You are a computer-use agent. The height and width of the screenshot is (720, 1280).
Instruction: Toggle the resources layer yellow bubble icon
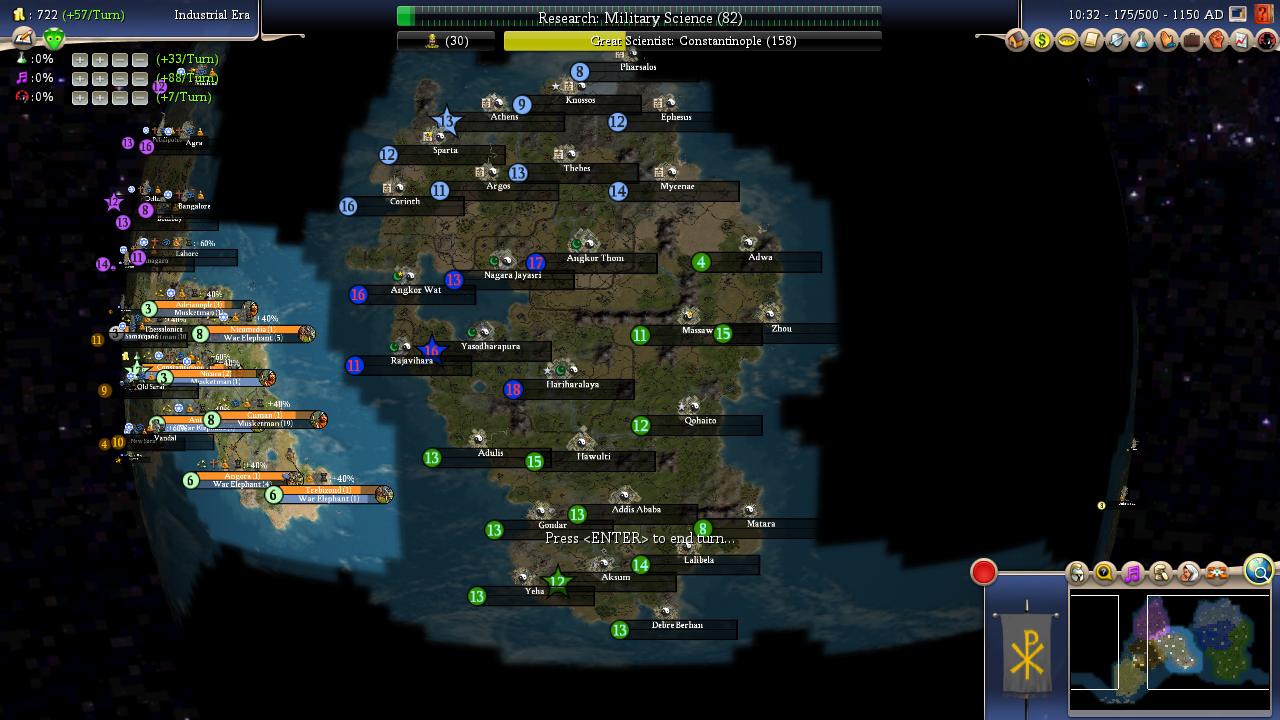[x=1105, y=573]
